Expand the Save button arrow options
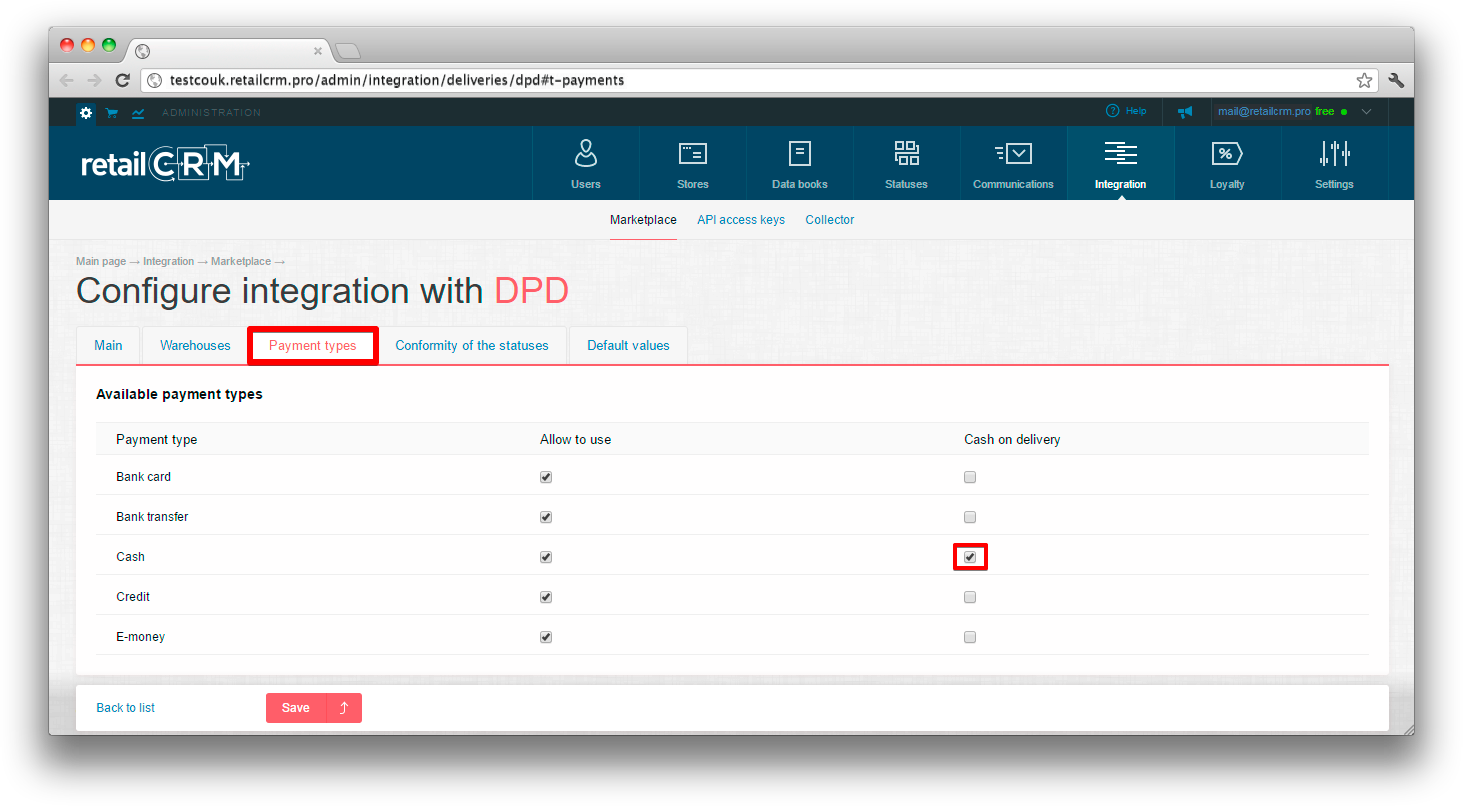This screenshot has height=806, width=1463. coord(344,708)
